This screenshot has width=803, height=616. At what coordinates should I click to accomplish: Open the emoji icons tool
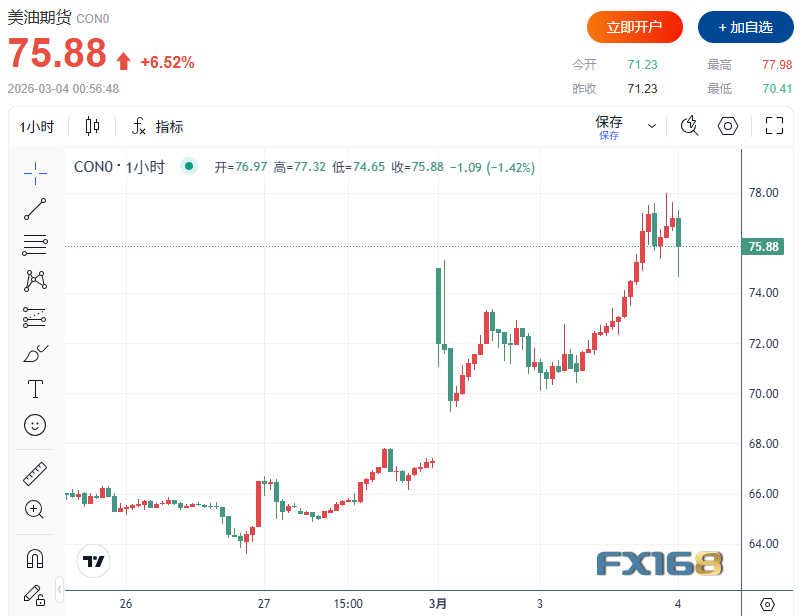tap(35, 425)
